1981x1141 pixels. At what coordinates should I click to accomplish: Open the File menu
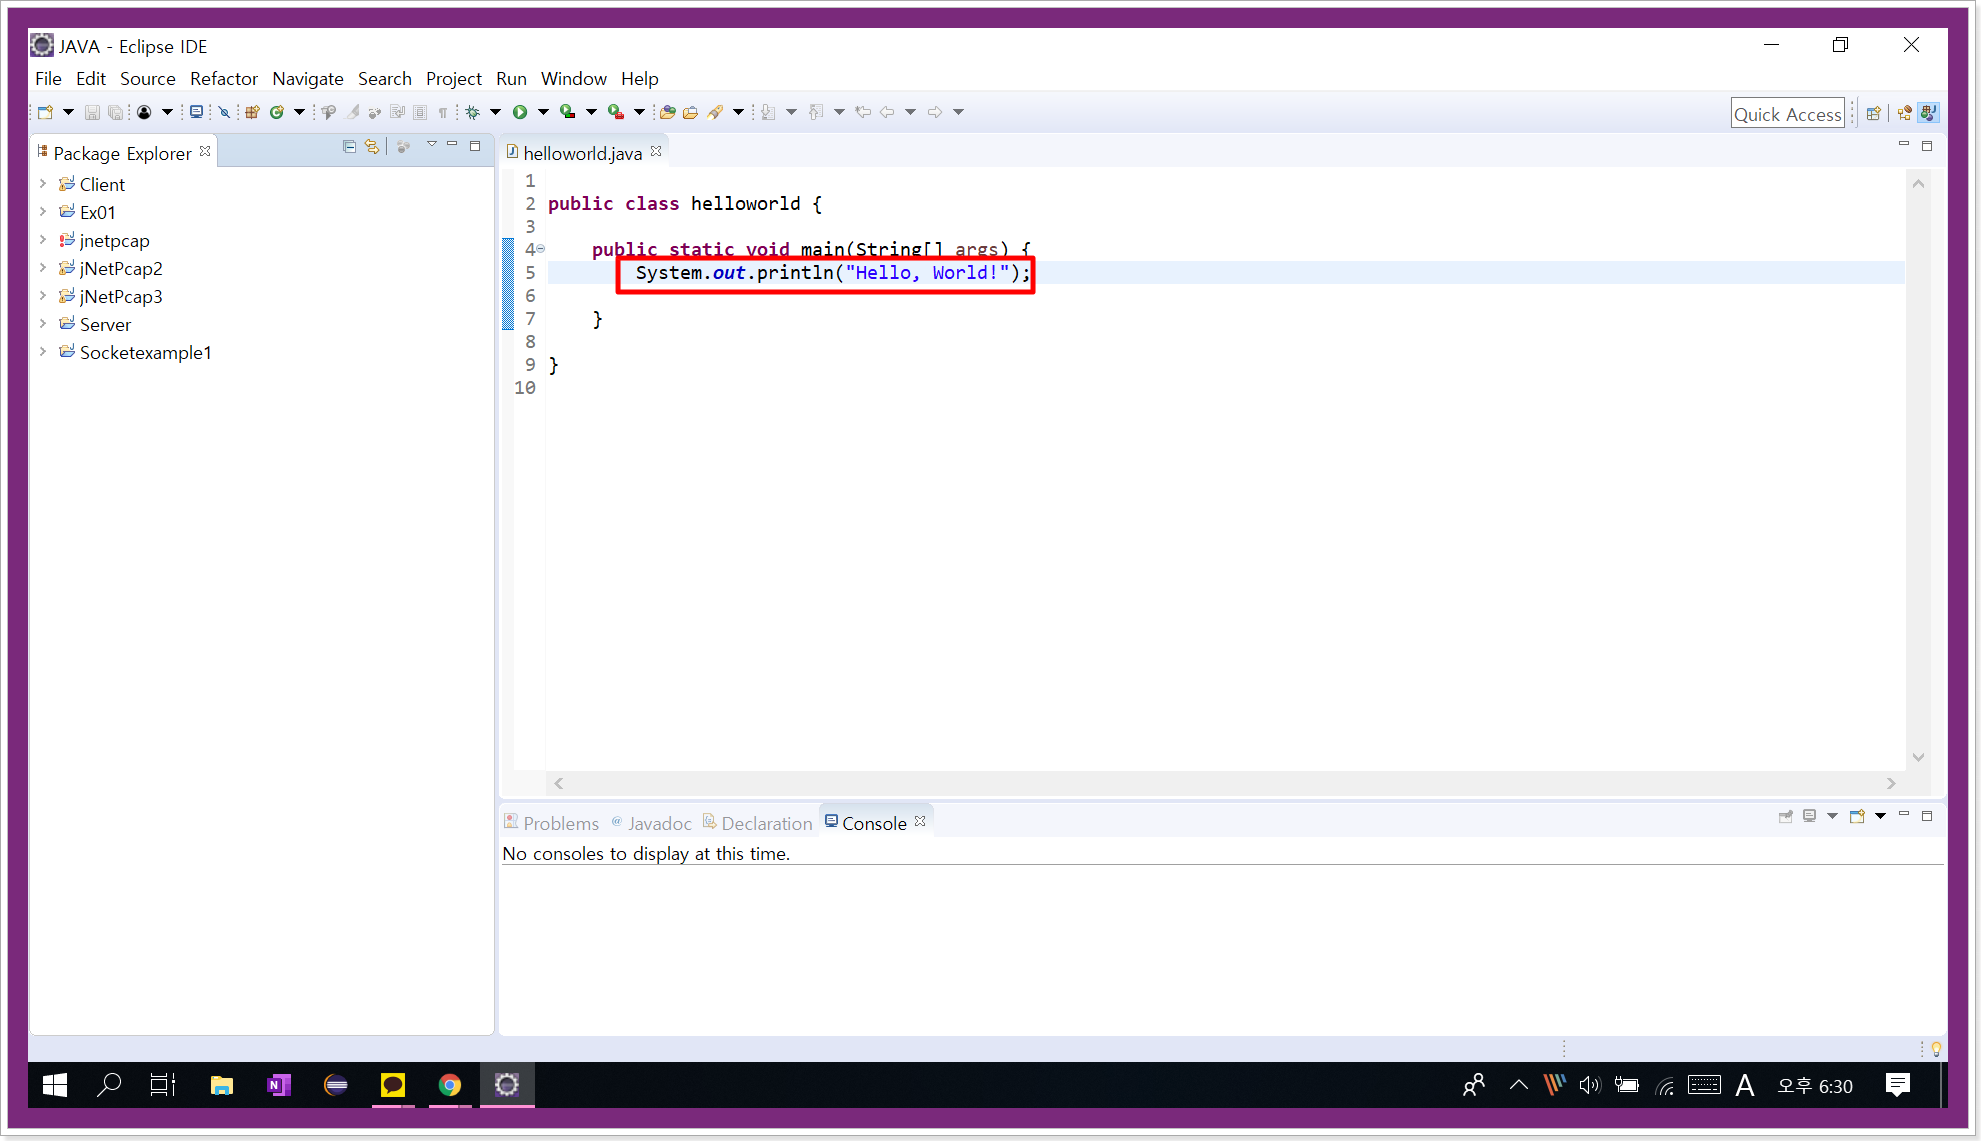[48, 78]
